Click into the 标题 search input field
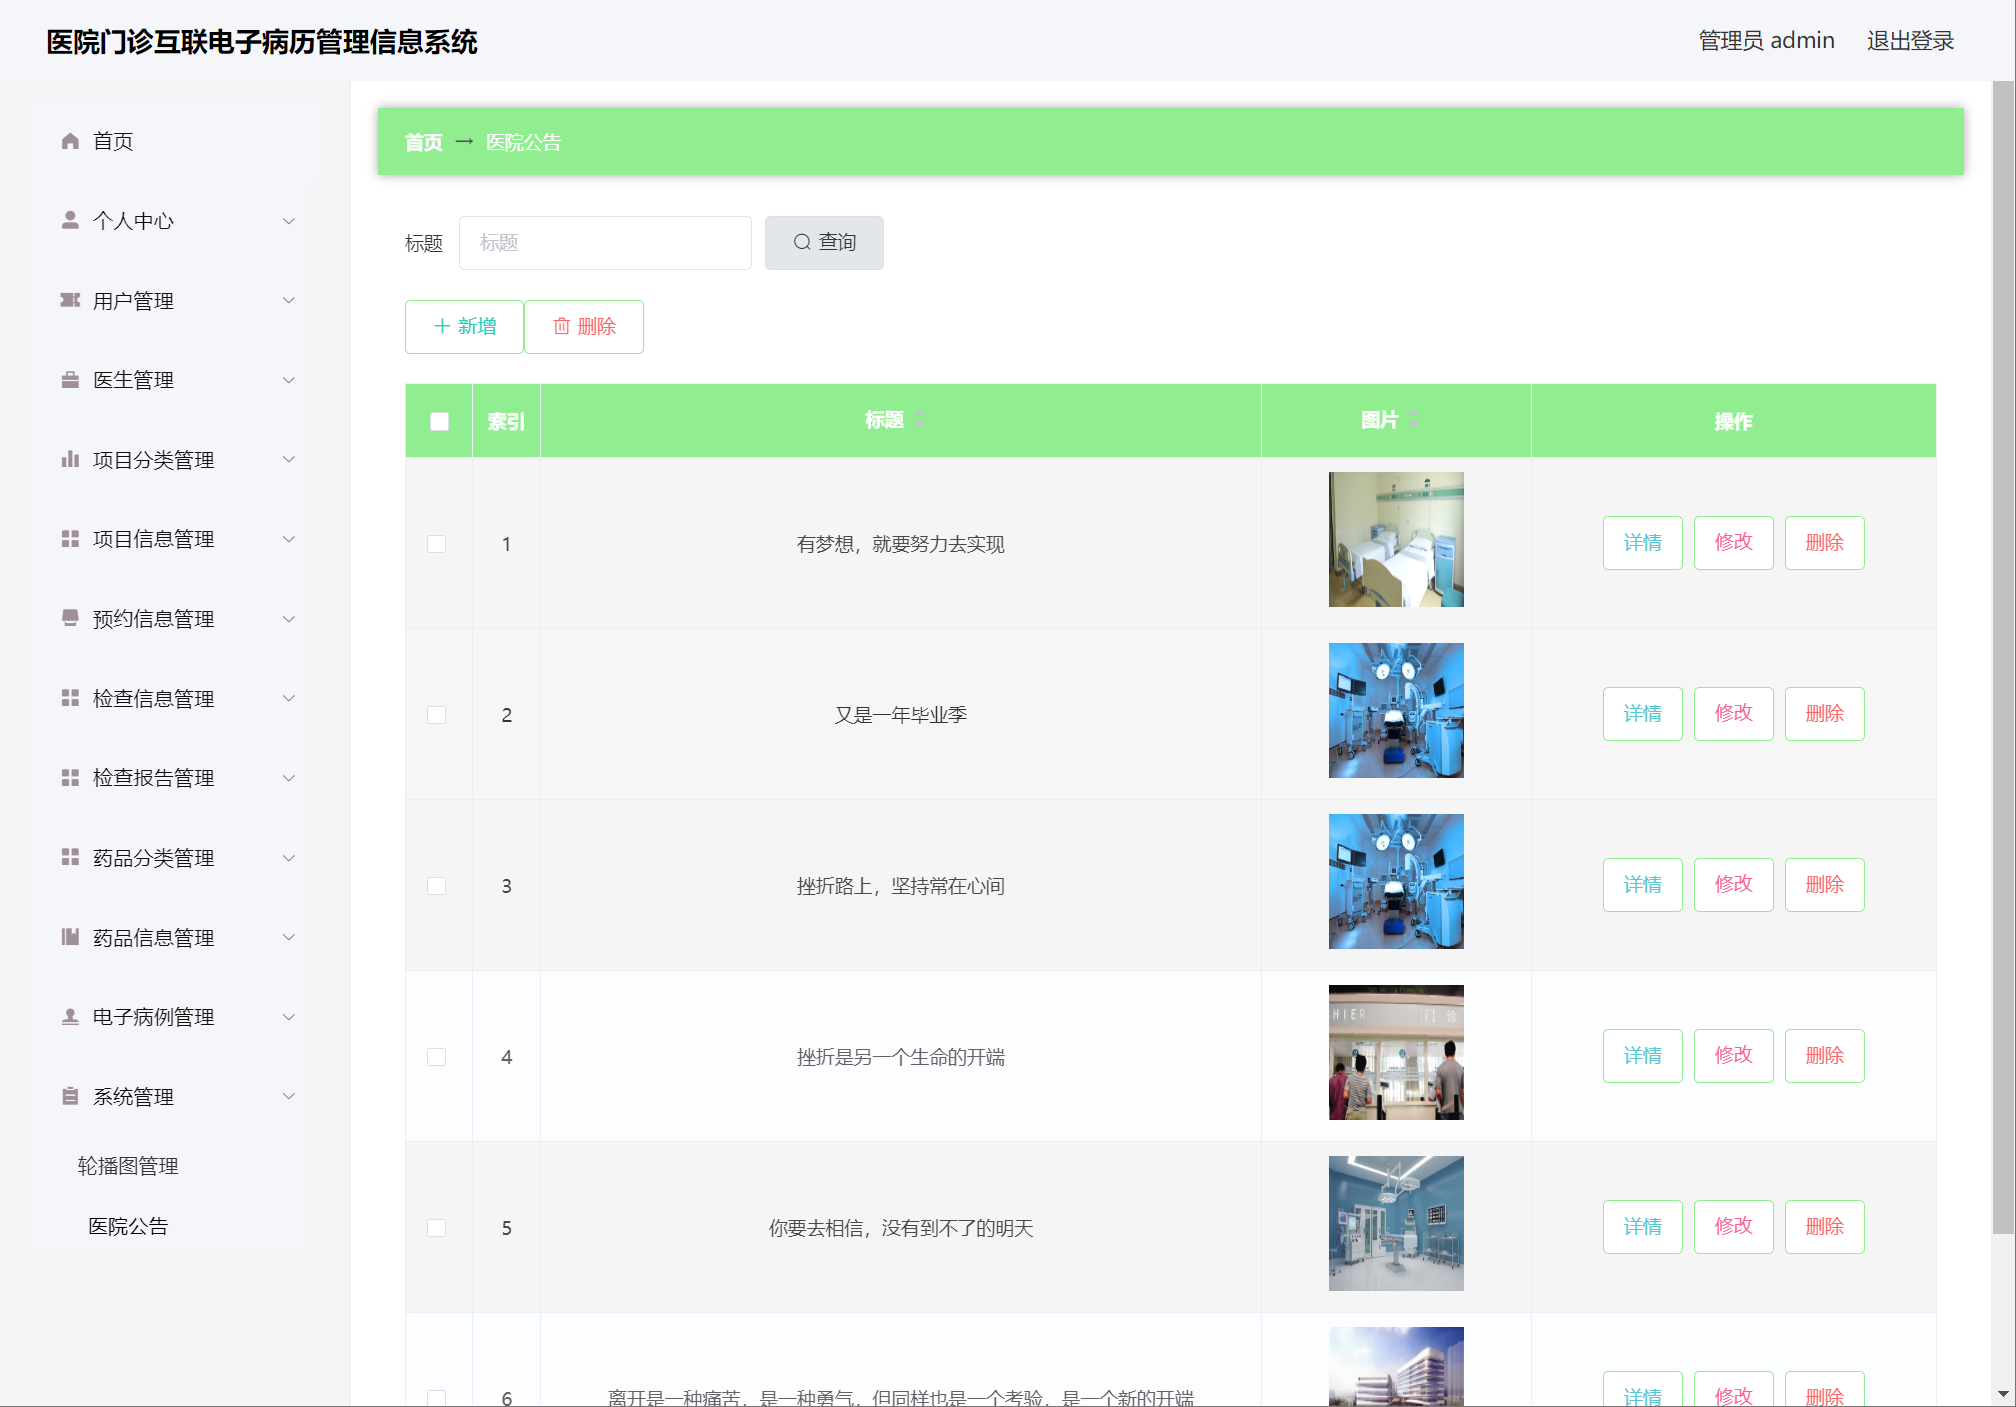The height and width of the screenshot is (1407, 2016). coord(605,243)
